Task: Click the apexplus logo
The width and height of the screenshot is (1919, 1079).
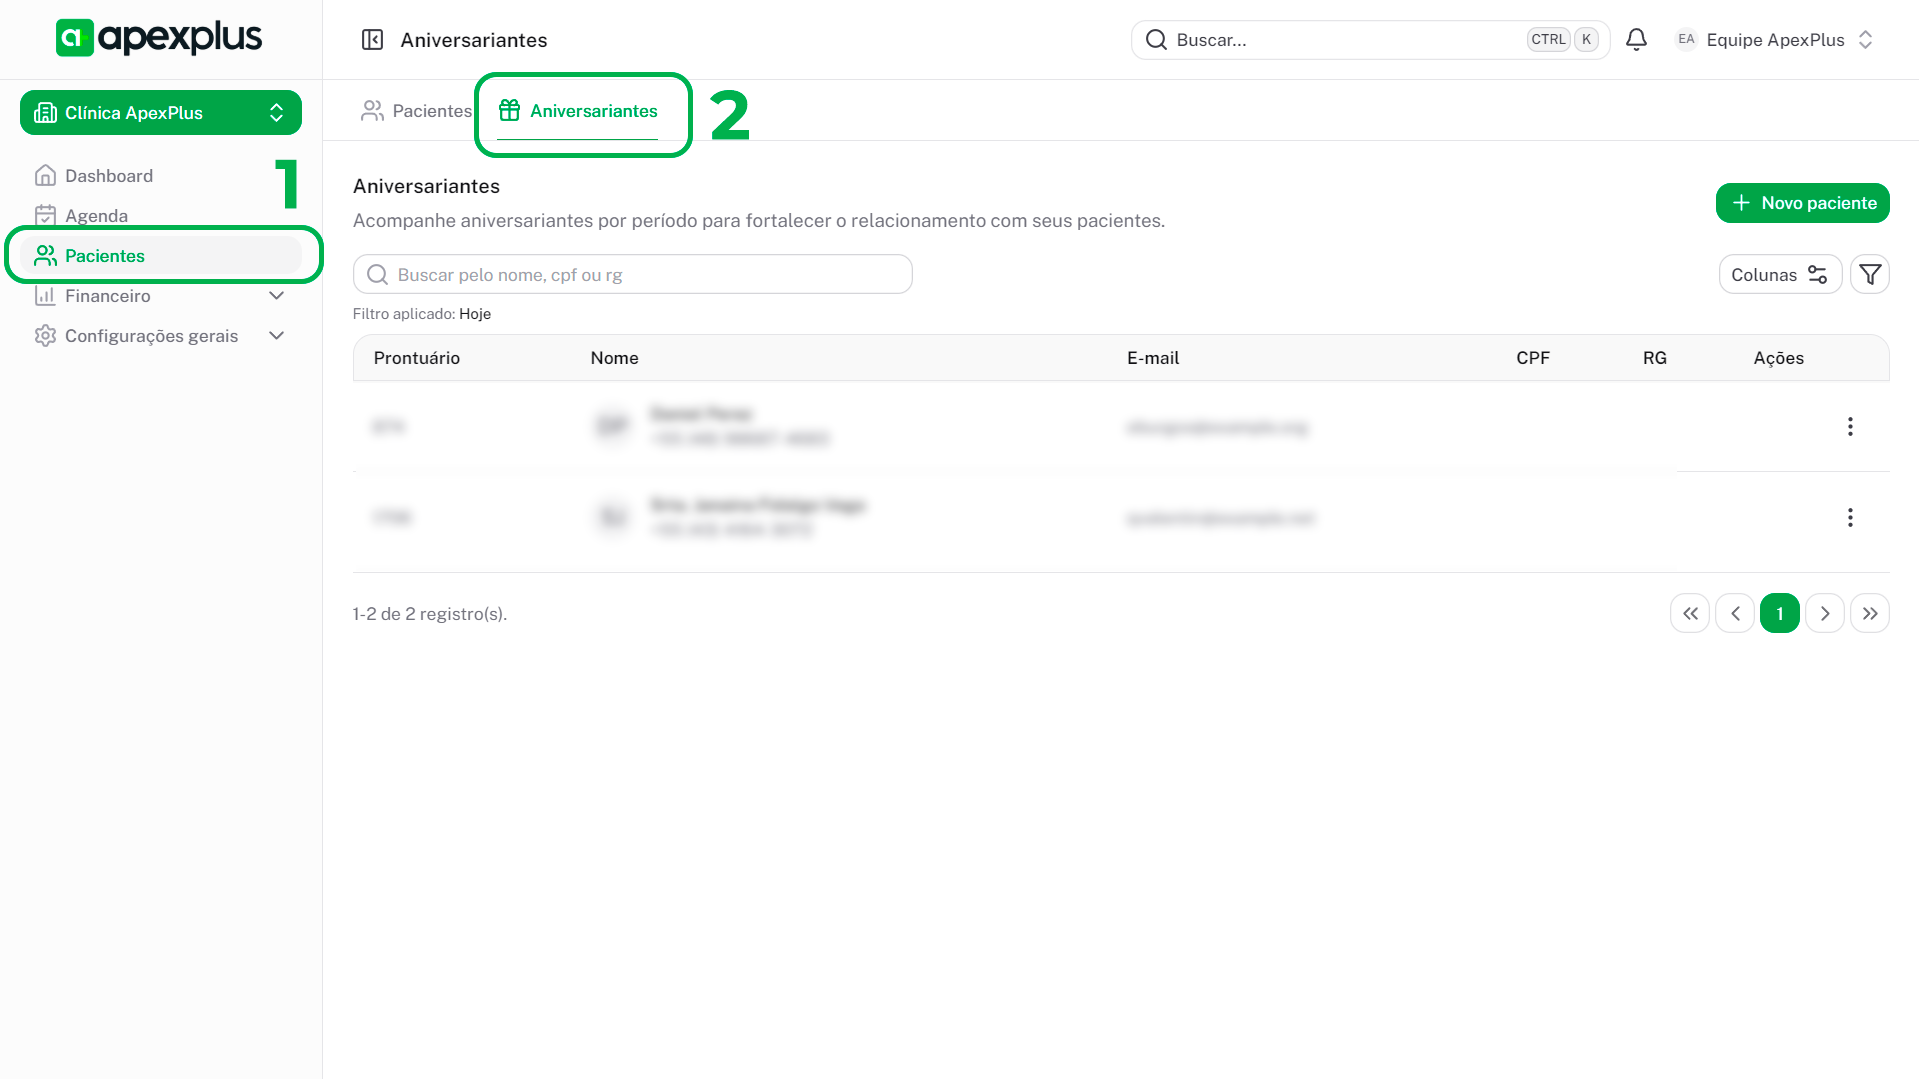Action: [159, 38]
